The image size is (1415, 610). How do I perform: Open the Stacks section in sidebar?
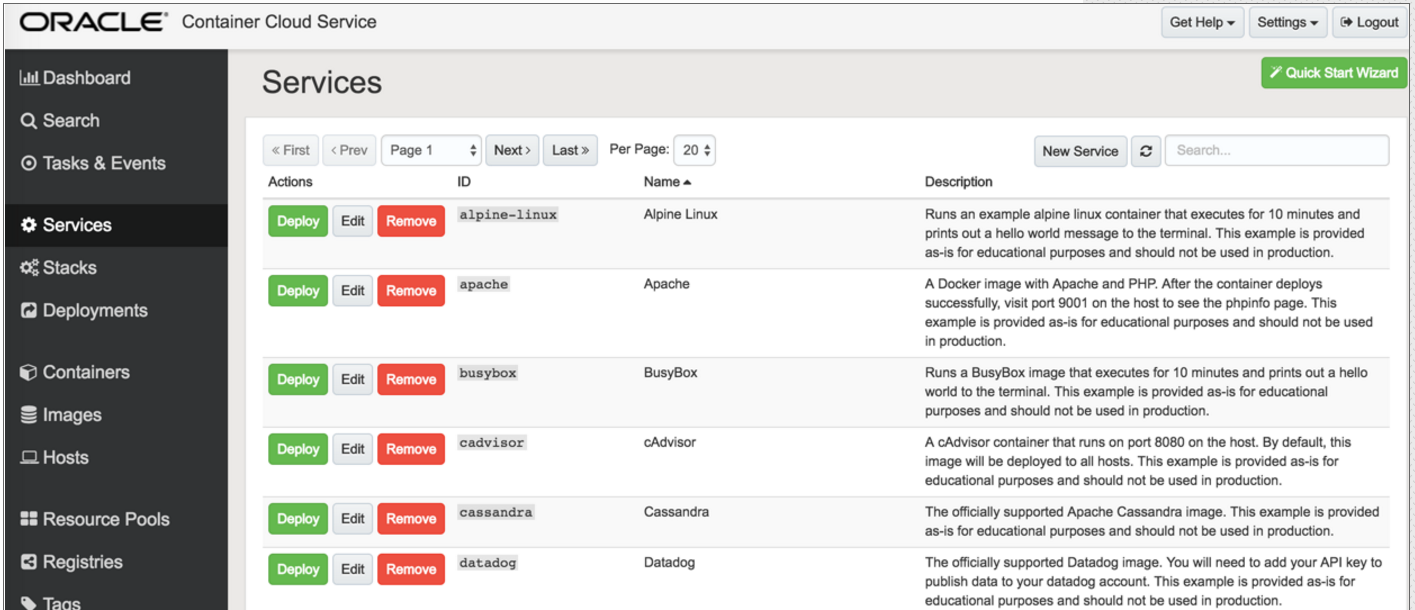[59, 268]
